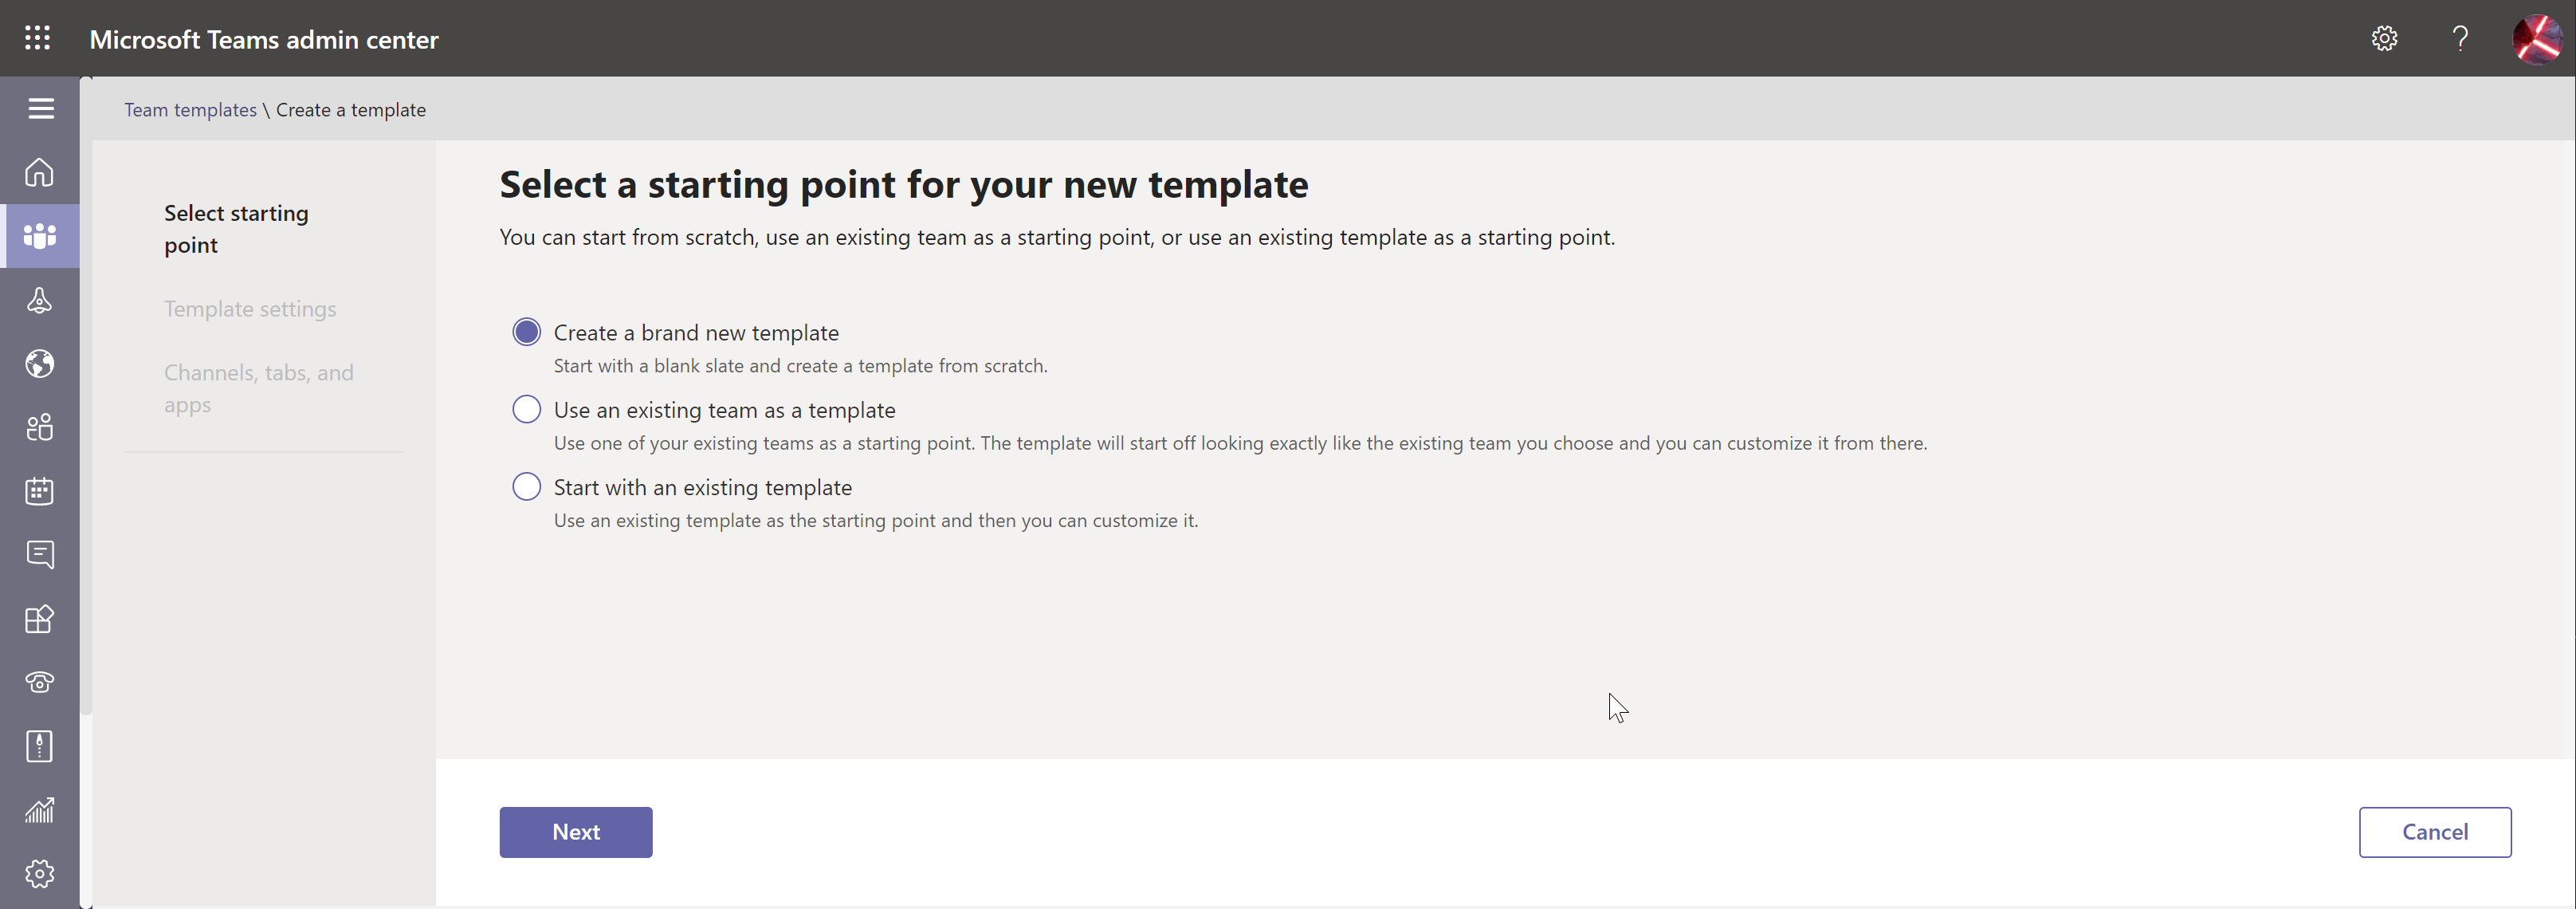Open the top bar settings gear
2576x909 pixels.
coord(2384,38)
